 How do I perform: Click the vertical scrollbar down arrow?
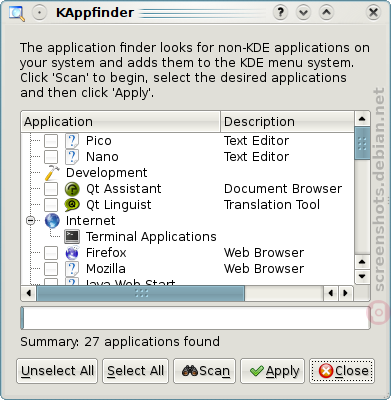362,276
